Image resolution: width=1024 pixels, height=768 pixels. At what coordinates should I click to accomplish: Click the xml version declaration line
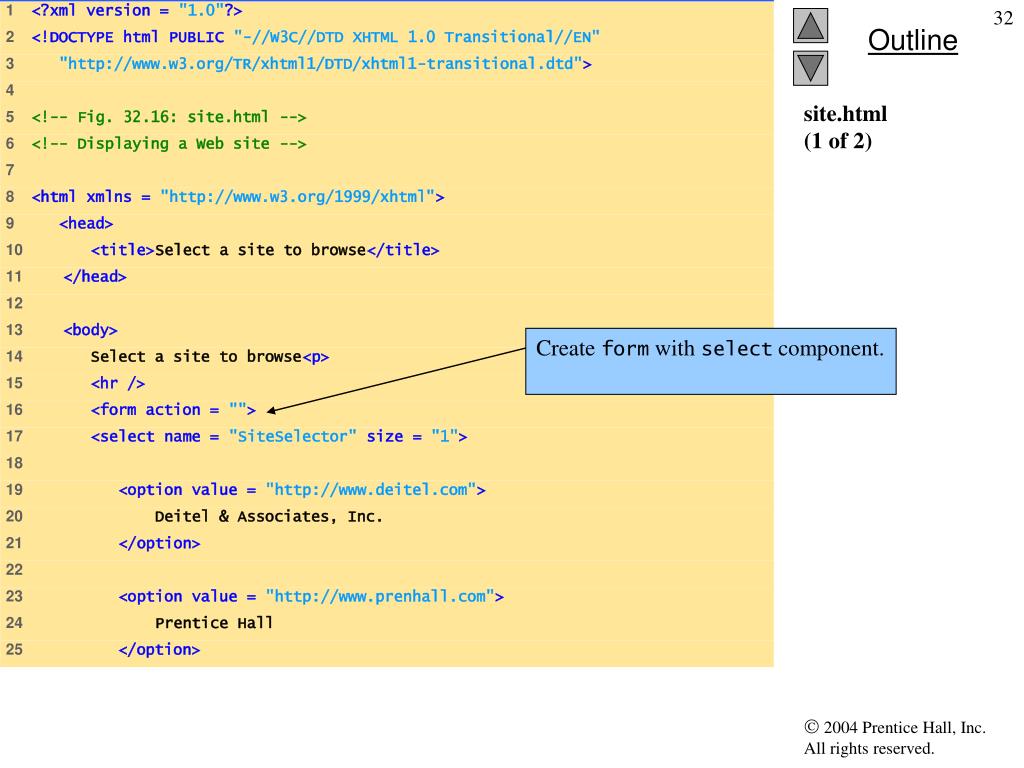(x=137, y=10)
